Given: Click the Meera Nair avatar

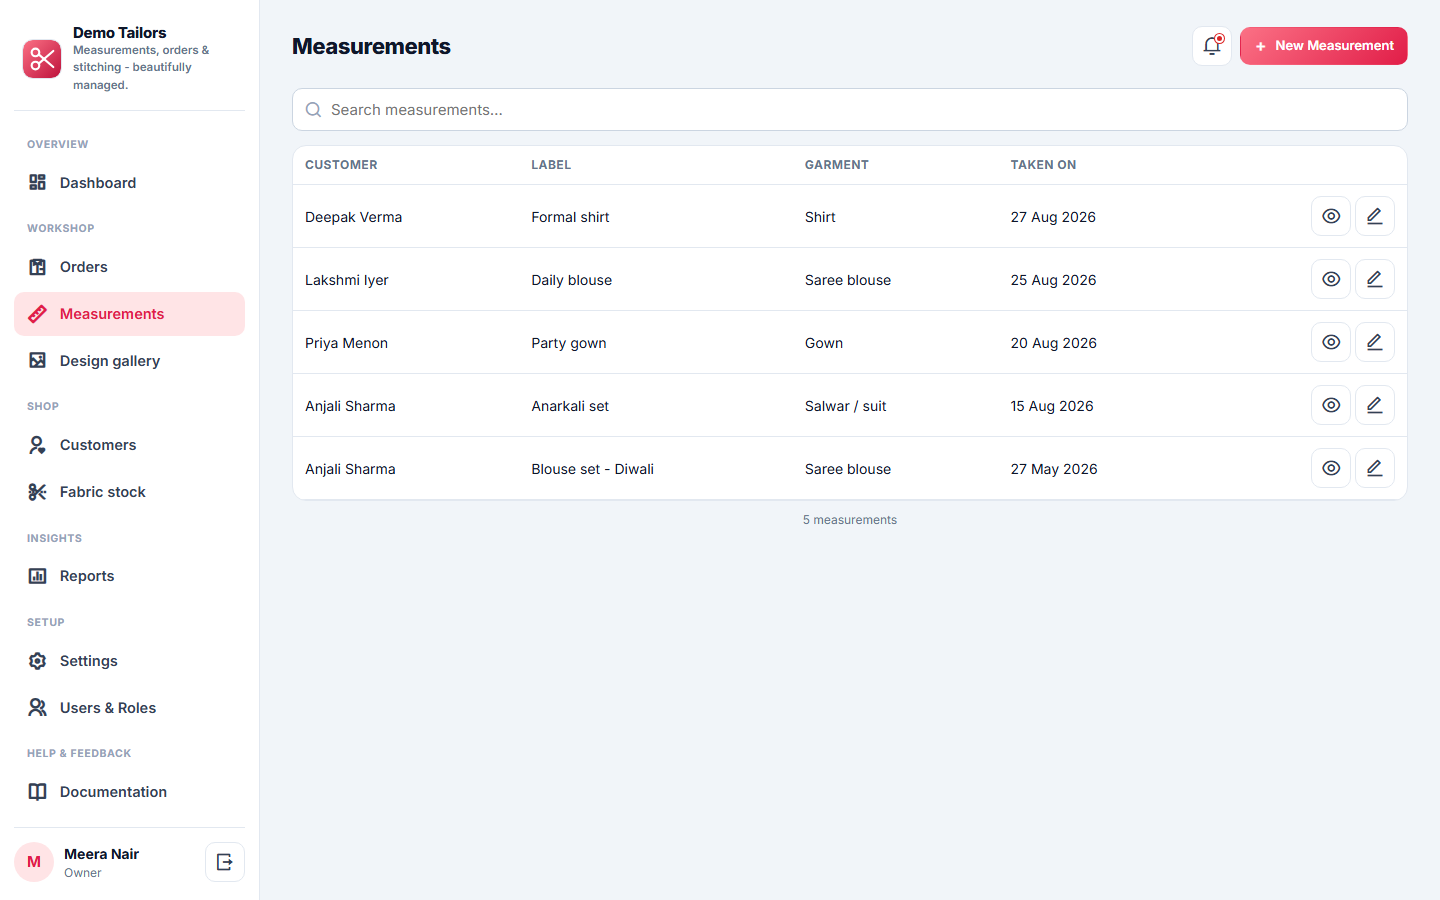Looking at the screenshot, I should coord(34,862).
